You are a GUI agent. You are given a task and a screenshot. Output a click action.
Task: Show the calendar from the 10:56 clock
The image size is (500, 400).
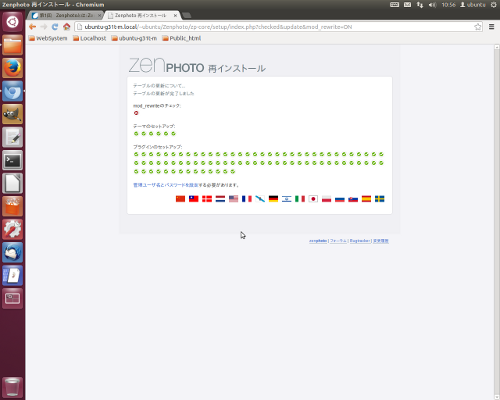448,5
